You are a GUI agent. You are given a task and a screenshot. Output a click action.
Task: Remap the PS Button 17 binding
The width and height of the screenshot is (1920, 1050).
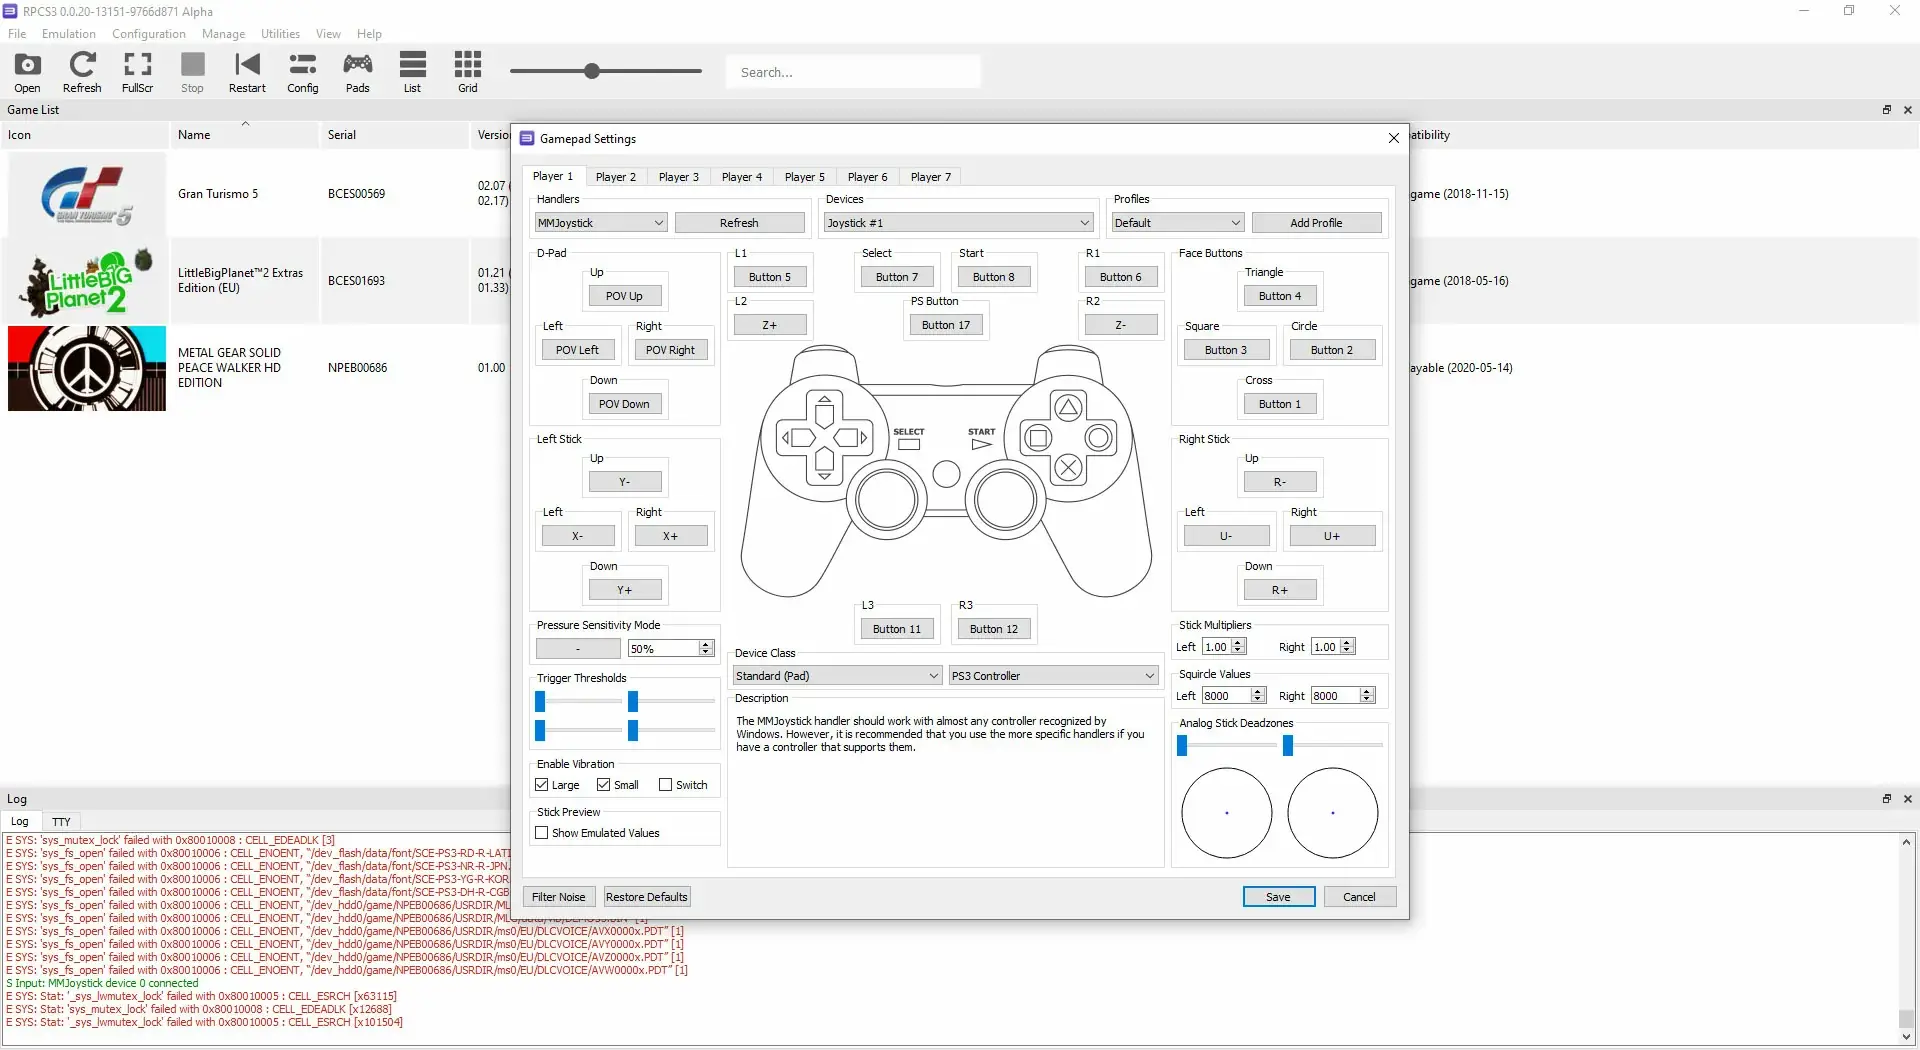pos(945,325)
